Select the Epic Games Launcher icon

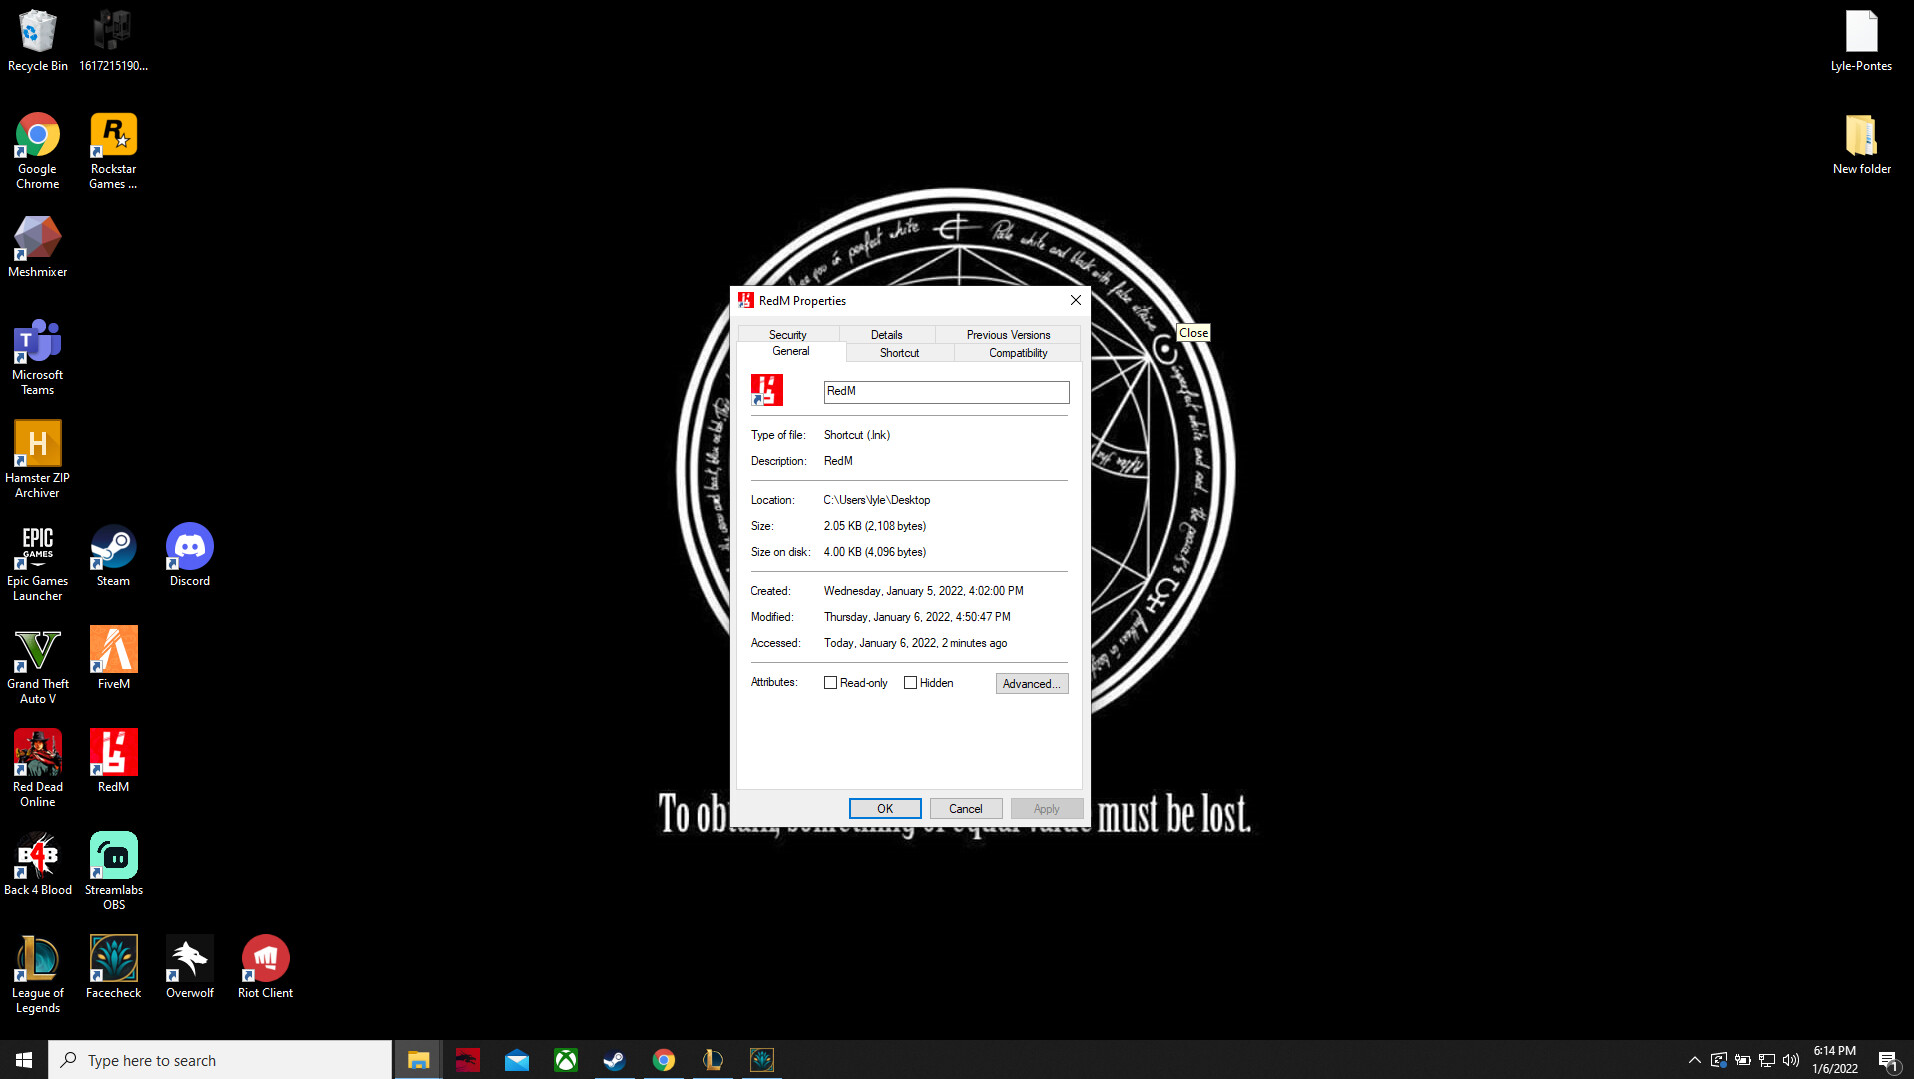(38, 563)
